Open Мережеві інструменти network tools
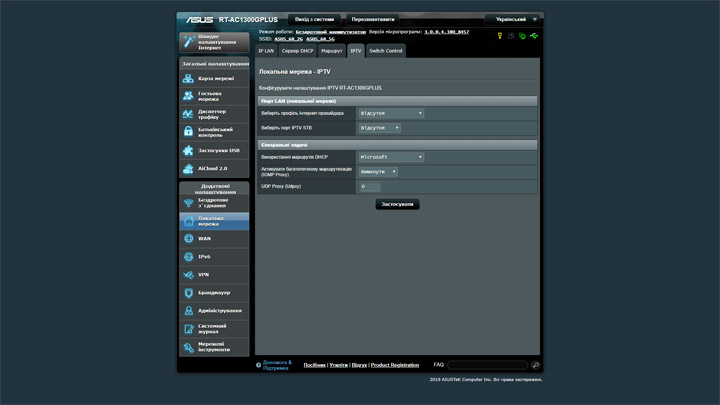This screenshot has height=405, width=720. pyautogui.click(x=214, y=347)
